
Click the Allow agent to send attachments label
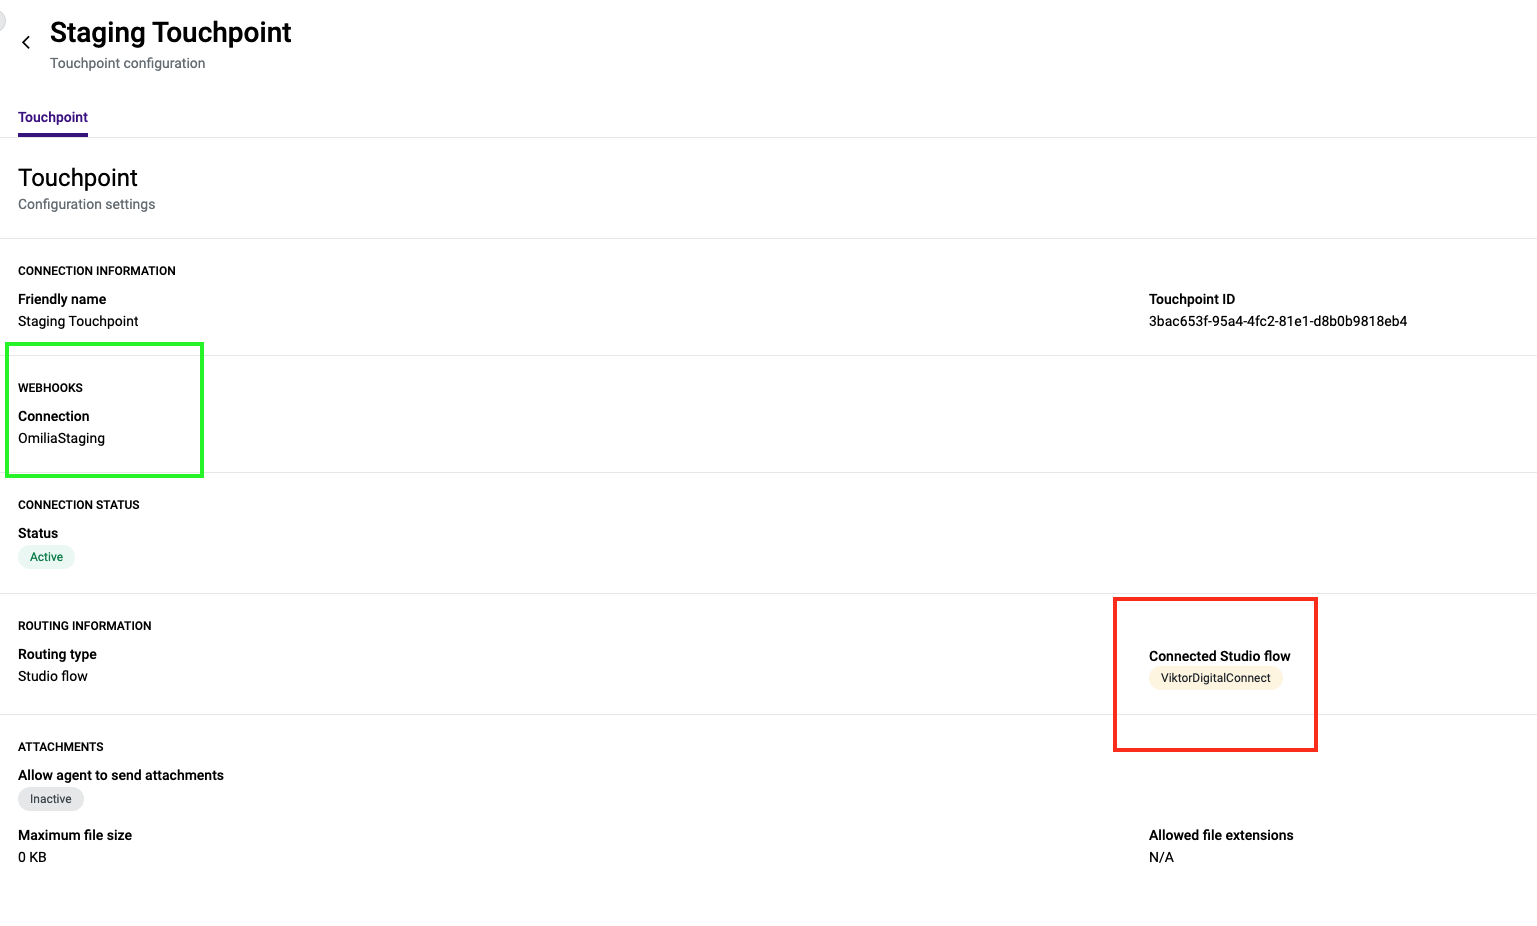click(x=120, y=775)
